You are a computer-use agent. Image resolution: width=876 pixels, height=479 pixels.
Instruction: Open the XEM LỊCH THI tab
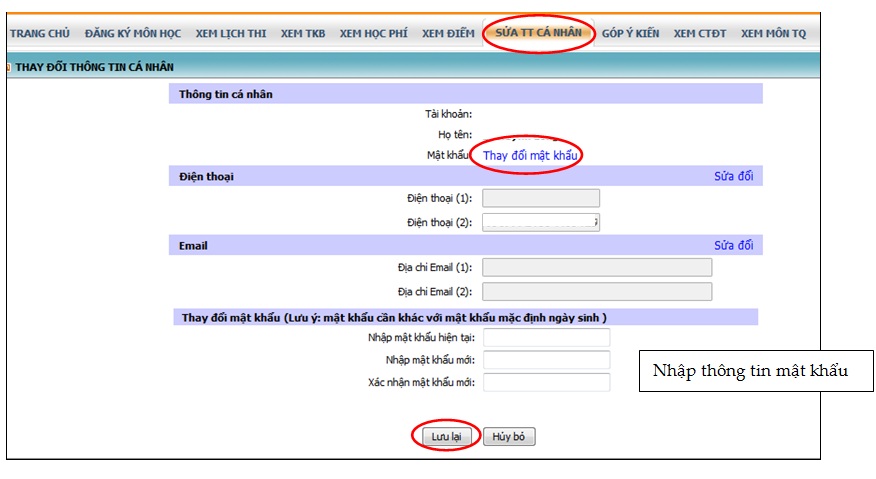point(230,33)
